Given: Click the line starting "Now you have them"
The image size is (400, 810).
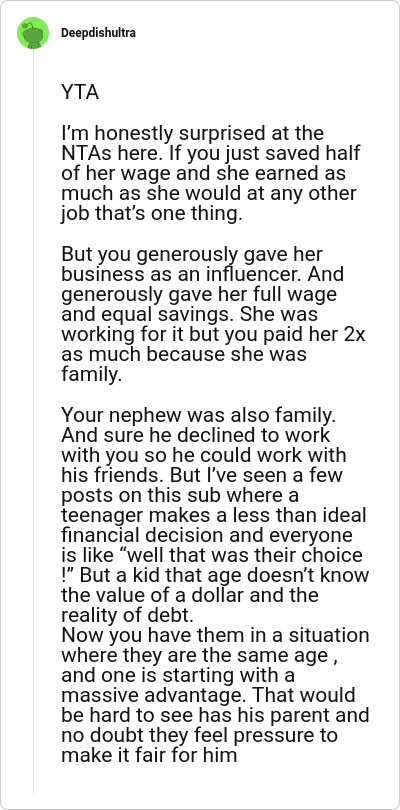Looking at the screenshot, I should pos(215,634).
